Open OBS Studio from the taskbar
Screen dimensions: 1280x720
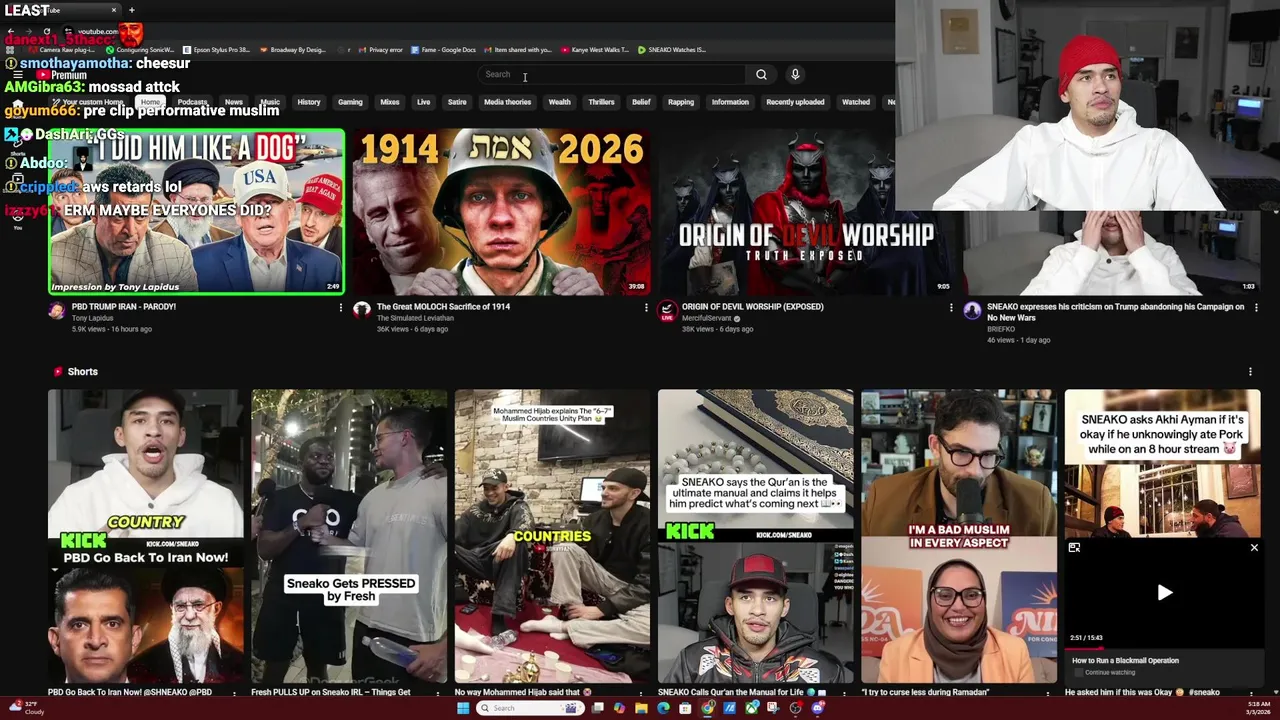click(x=795, y=708)
